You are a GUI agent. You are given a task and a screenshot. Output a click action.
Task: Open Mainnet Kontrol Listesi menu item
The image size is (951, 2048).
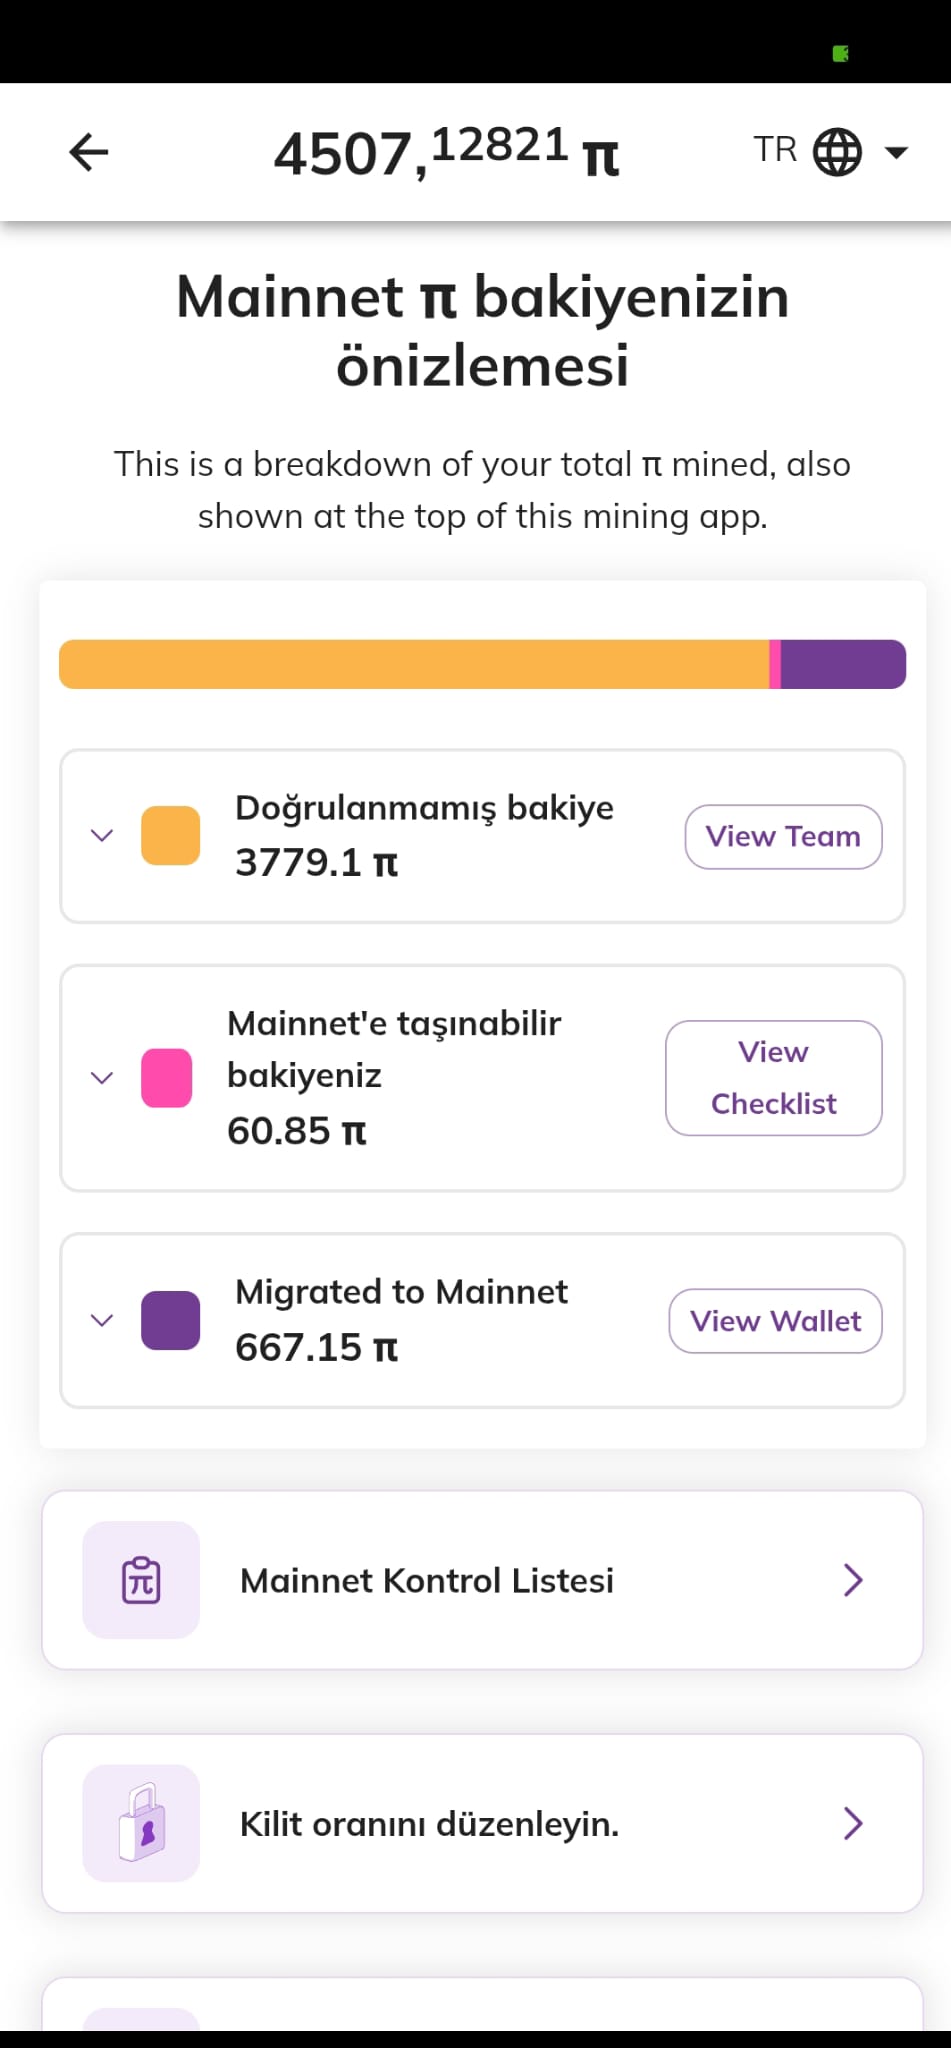482,1580
